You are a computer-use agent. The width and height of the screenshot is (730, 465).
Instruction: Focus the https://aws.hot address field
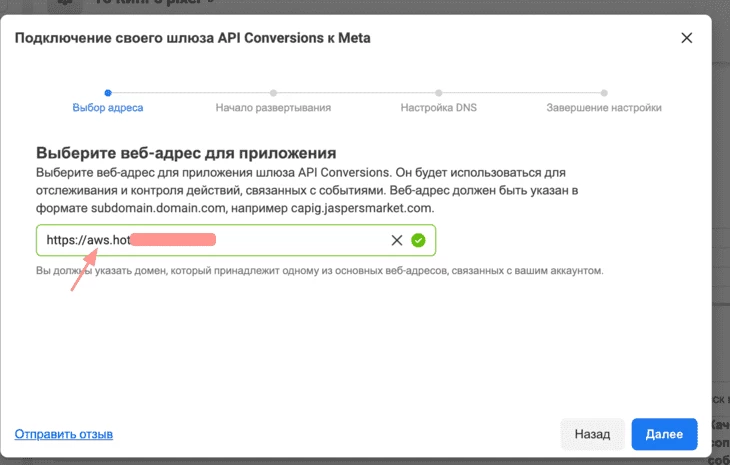(x=236, y=240)
